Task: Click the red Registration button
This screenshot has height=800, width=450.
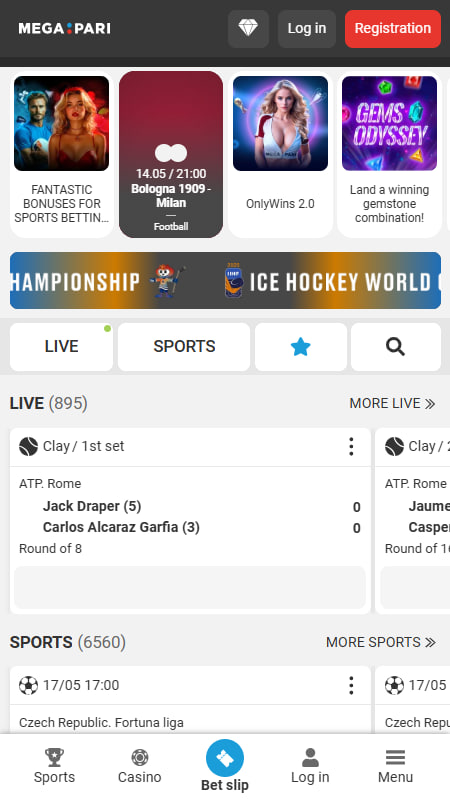Action: (393, 29)
